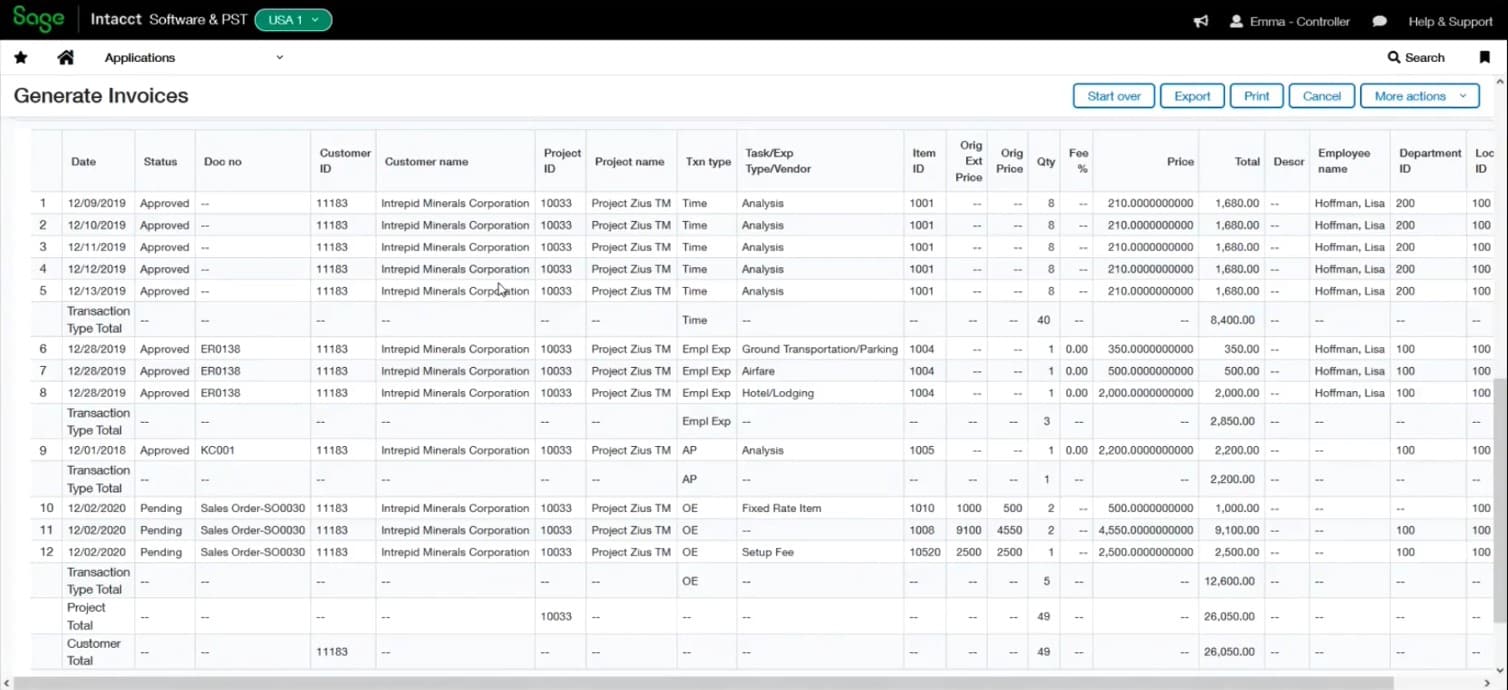Click date 12/09/2019 in row 1
The height and width of the screenshot is (690, 1508).
pos(97,203)
